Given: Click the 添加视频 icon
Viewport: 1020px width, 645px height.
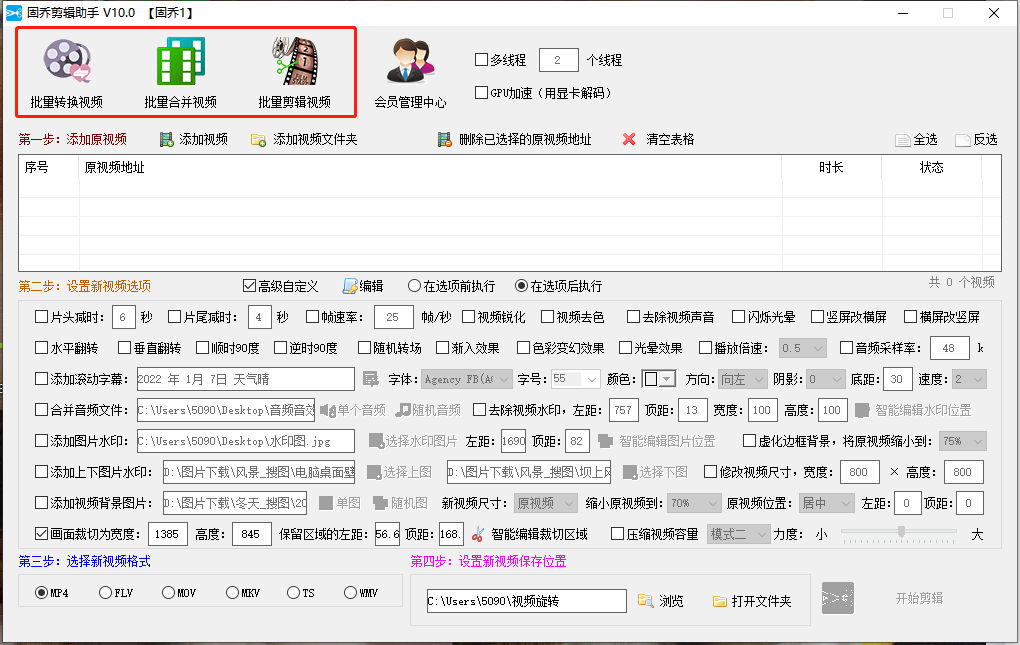Looking at the screenshot, I should (167, 139).
